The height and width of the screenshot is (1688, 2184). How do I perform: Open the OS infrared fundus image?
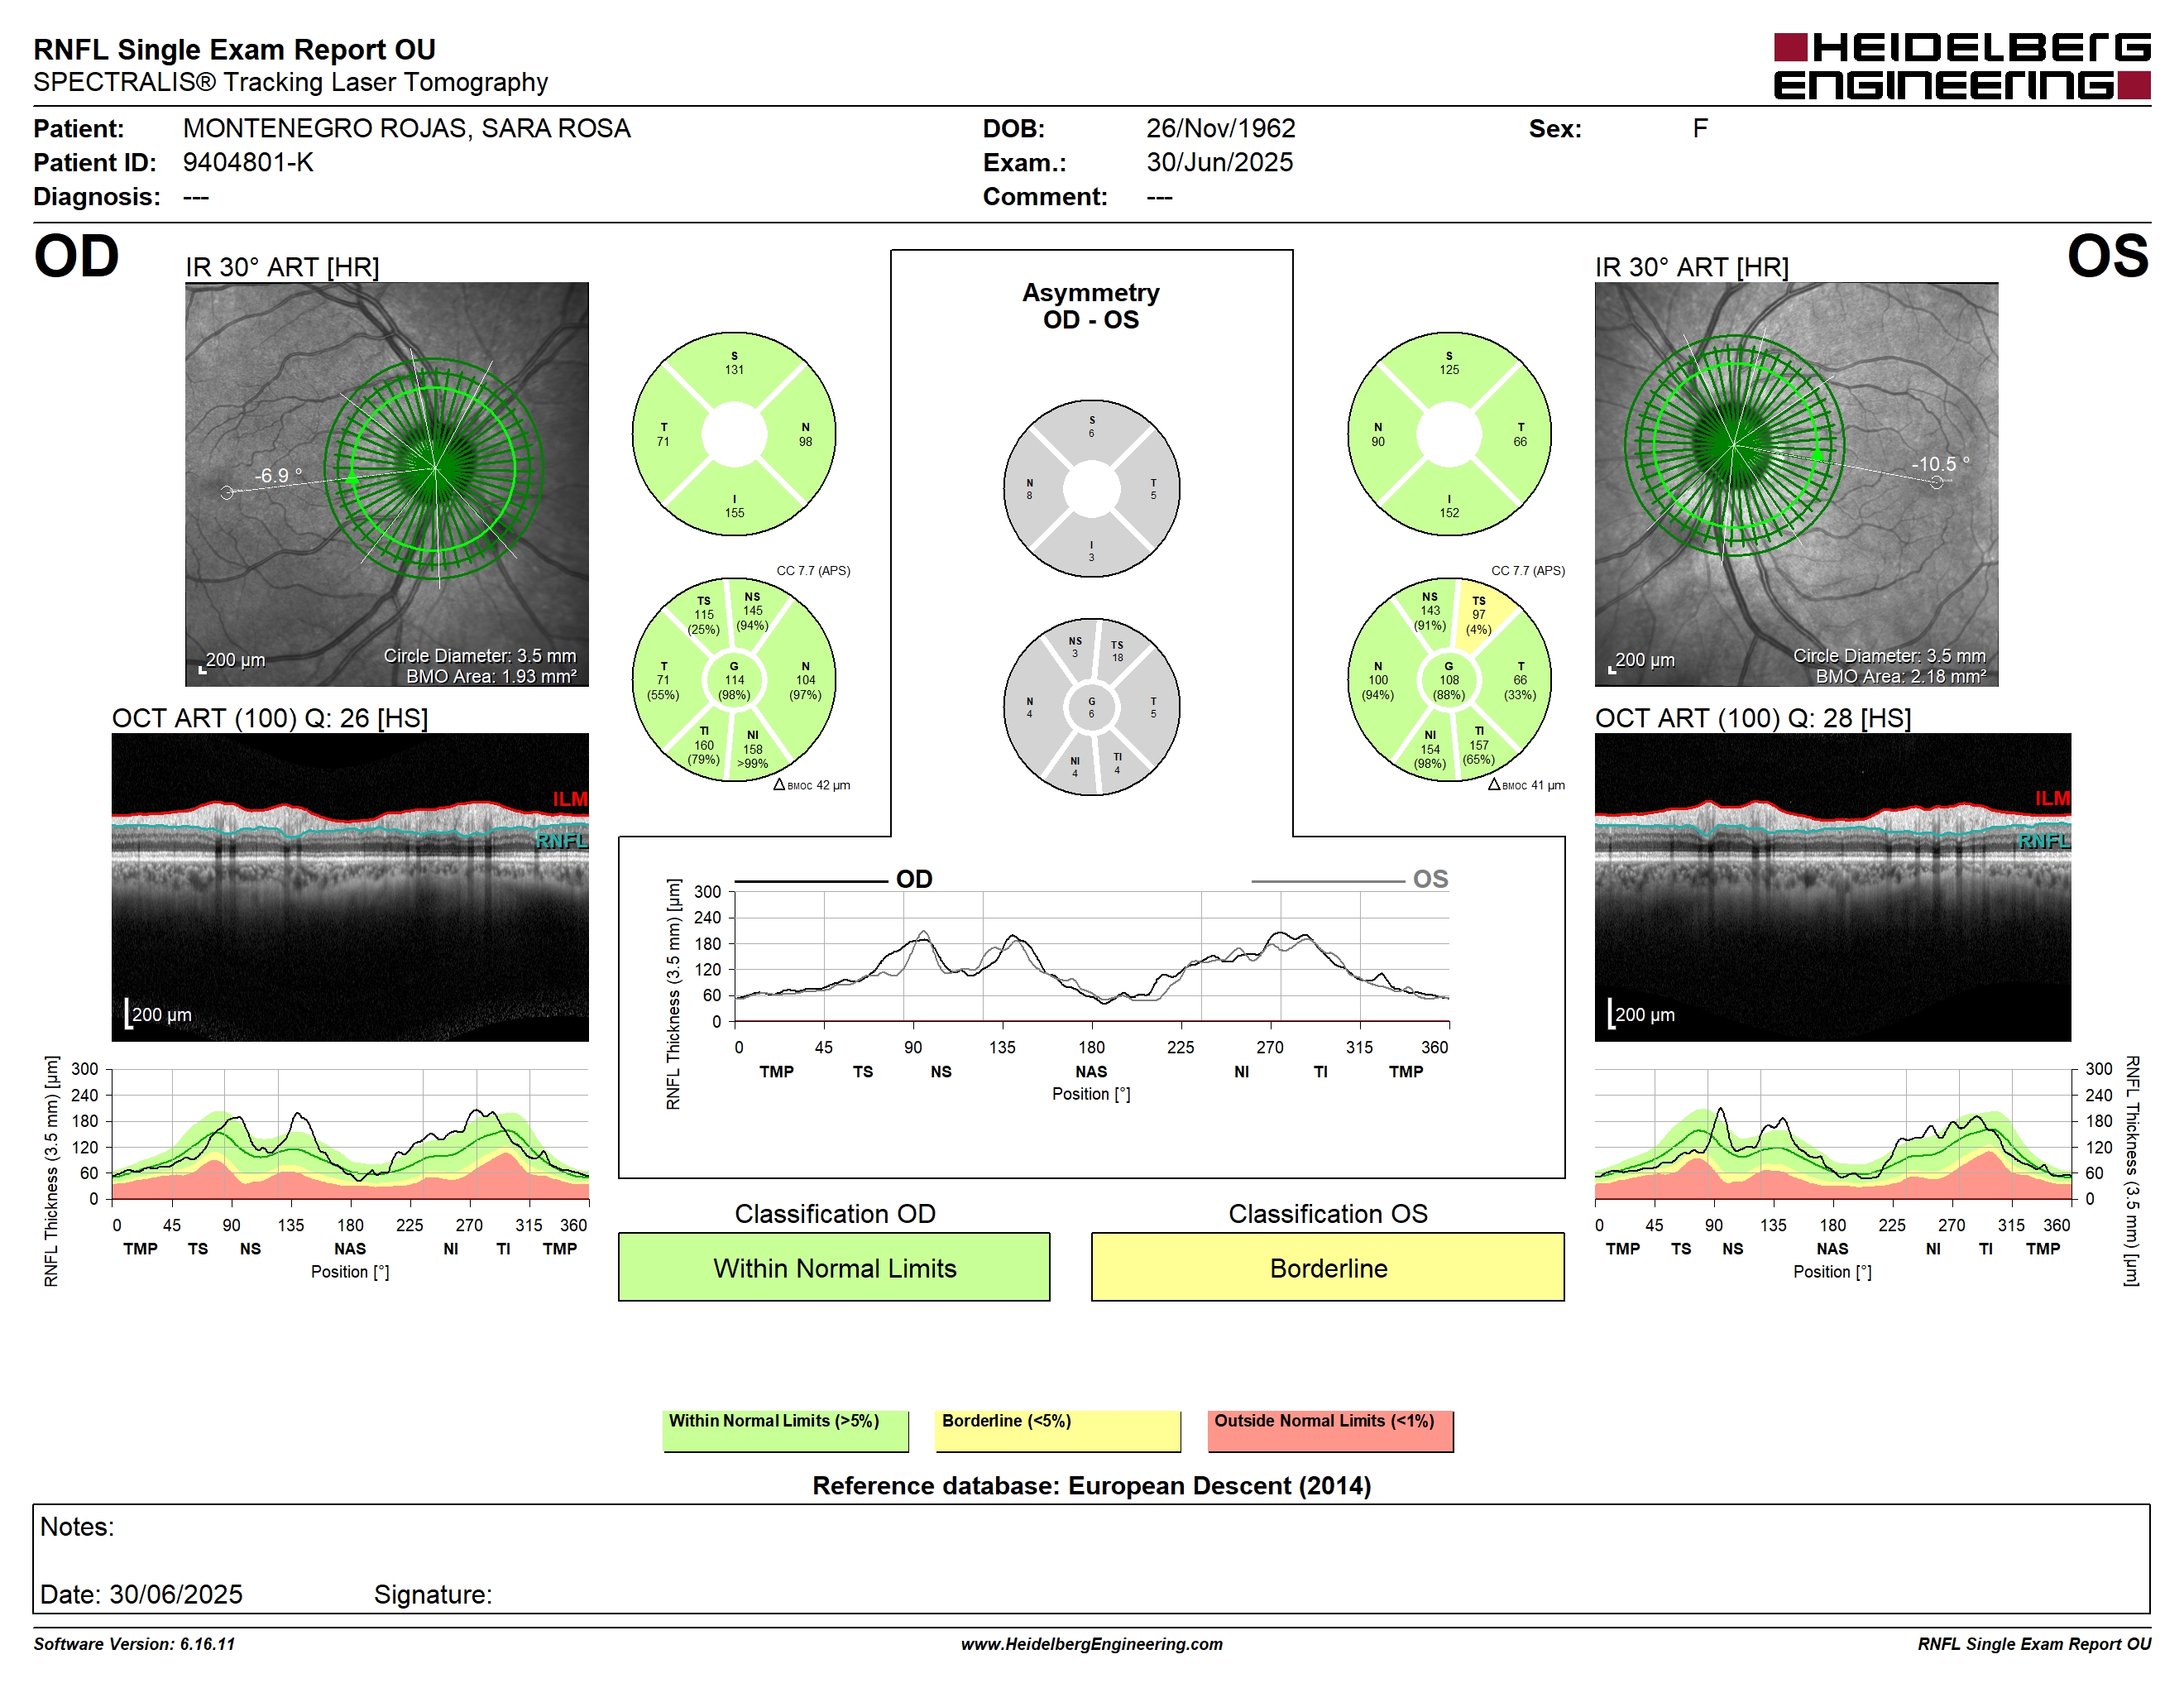[x=1796, y=484]
